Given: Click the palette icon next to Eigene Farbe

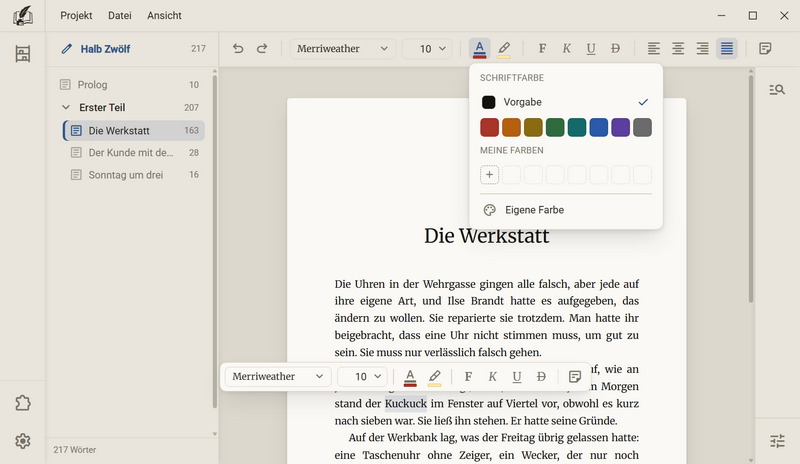Looking at the screenshot, I should click(489, 210).
